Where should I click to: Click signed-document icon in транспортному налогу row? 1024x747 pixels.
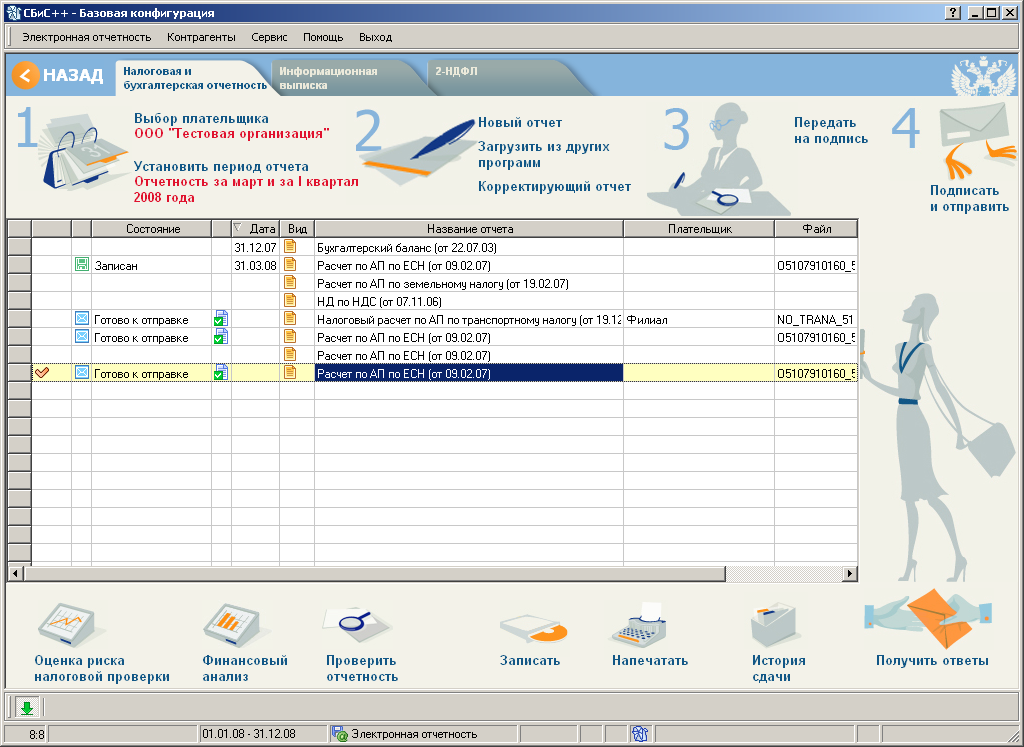click(221, 319)
